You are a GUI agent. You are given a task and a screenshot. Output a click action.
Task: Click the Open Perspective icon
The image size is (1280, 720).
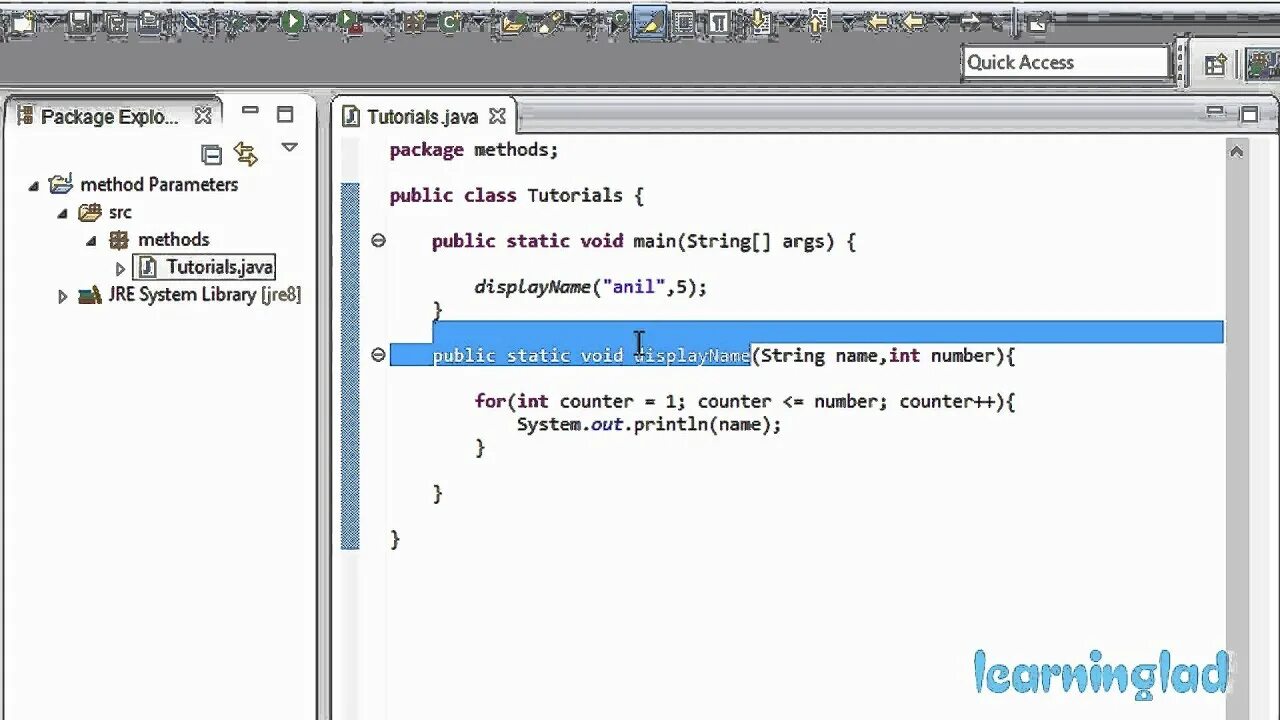[1215, 66]
